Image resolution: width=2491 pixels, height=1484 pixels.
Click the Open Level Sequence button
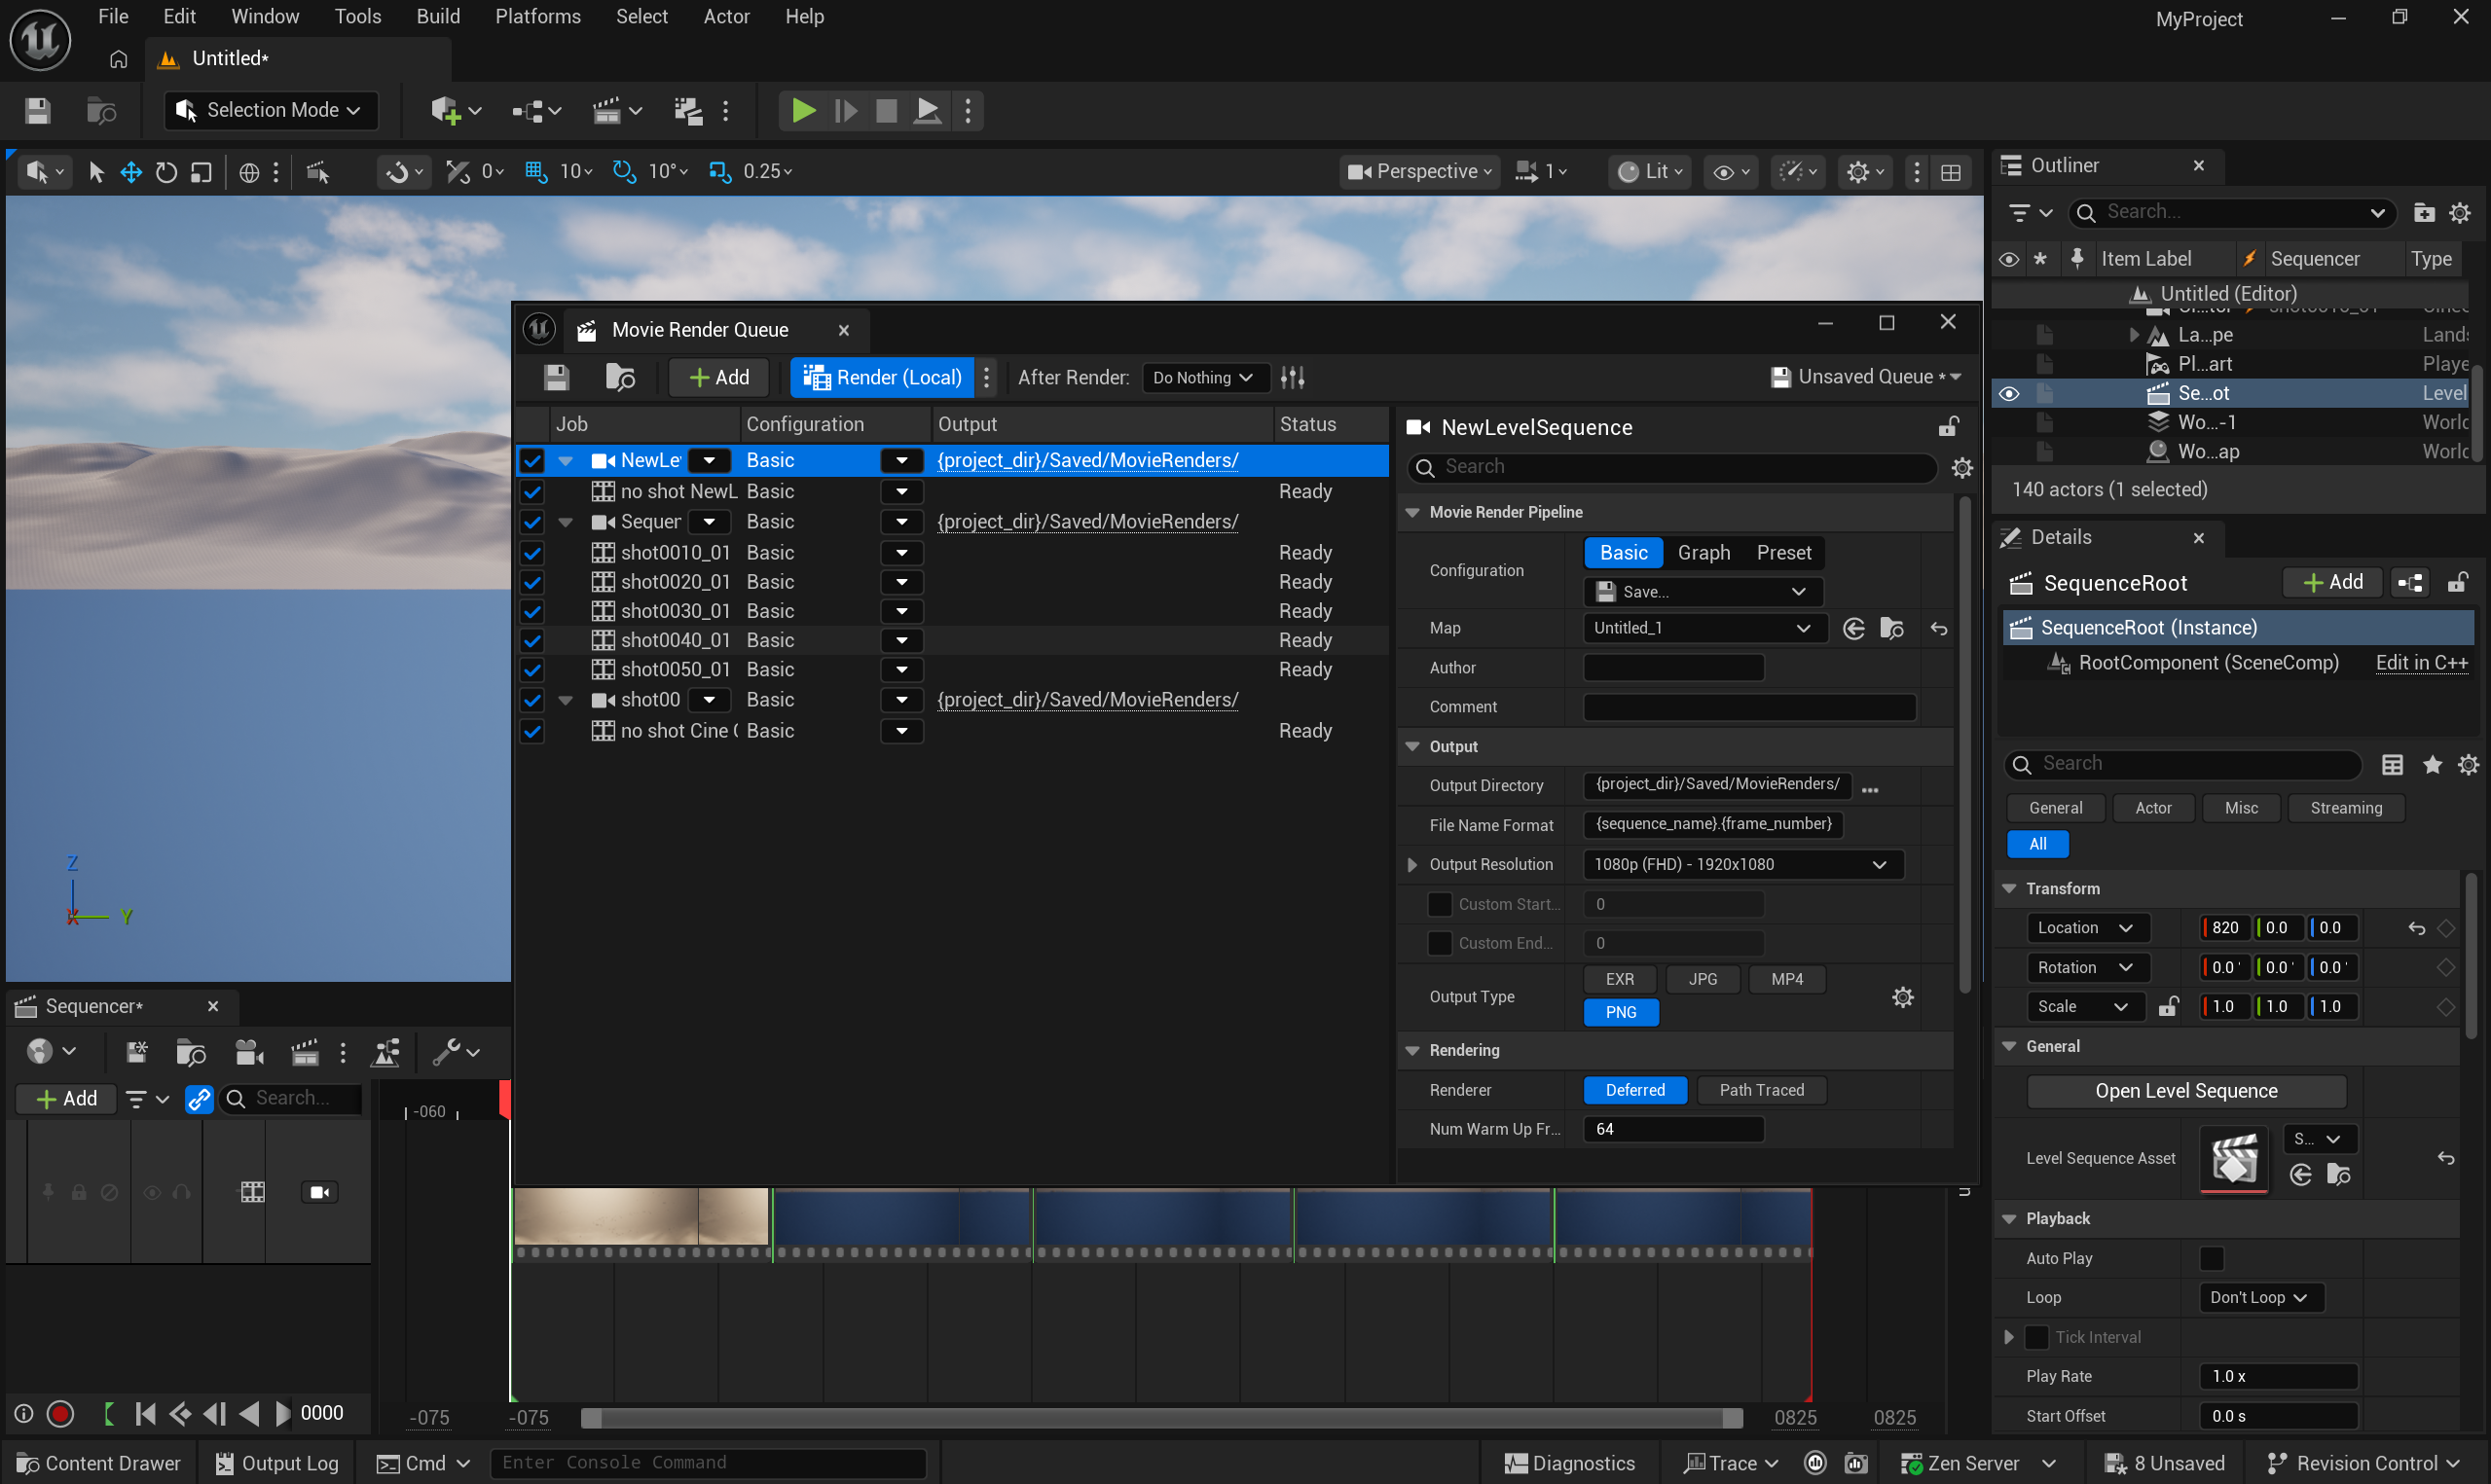click(2186, 1091)
